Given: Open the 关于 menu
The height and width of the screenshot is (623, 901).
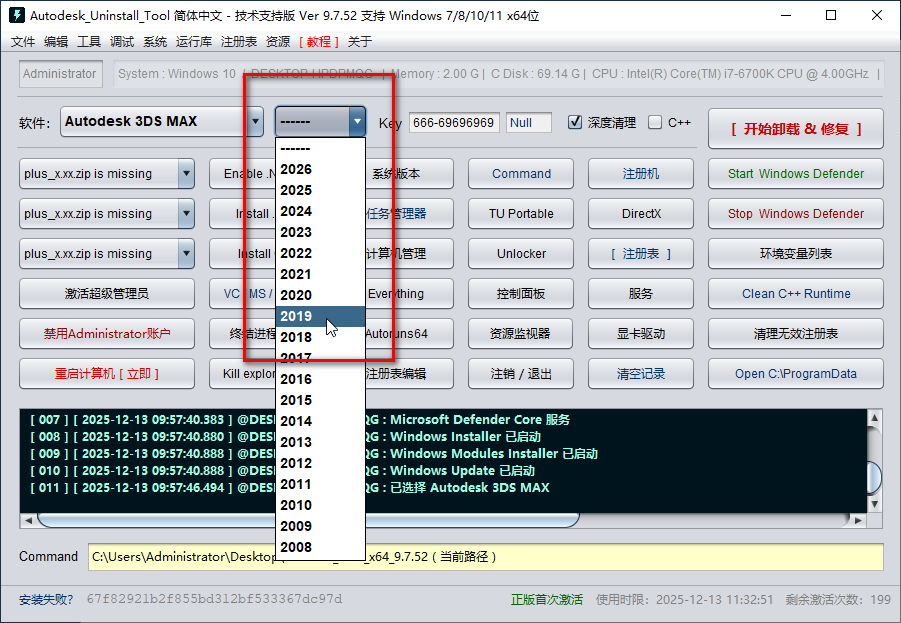Looking at the screenshot, I should [360, 41].
